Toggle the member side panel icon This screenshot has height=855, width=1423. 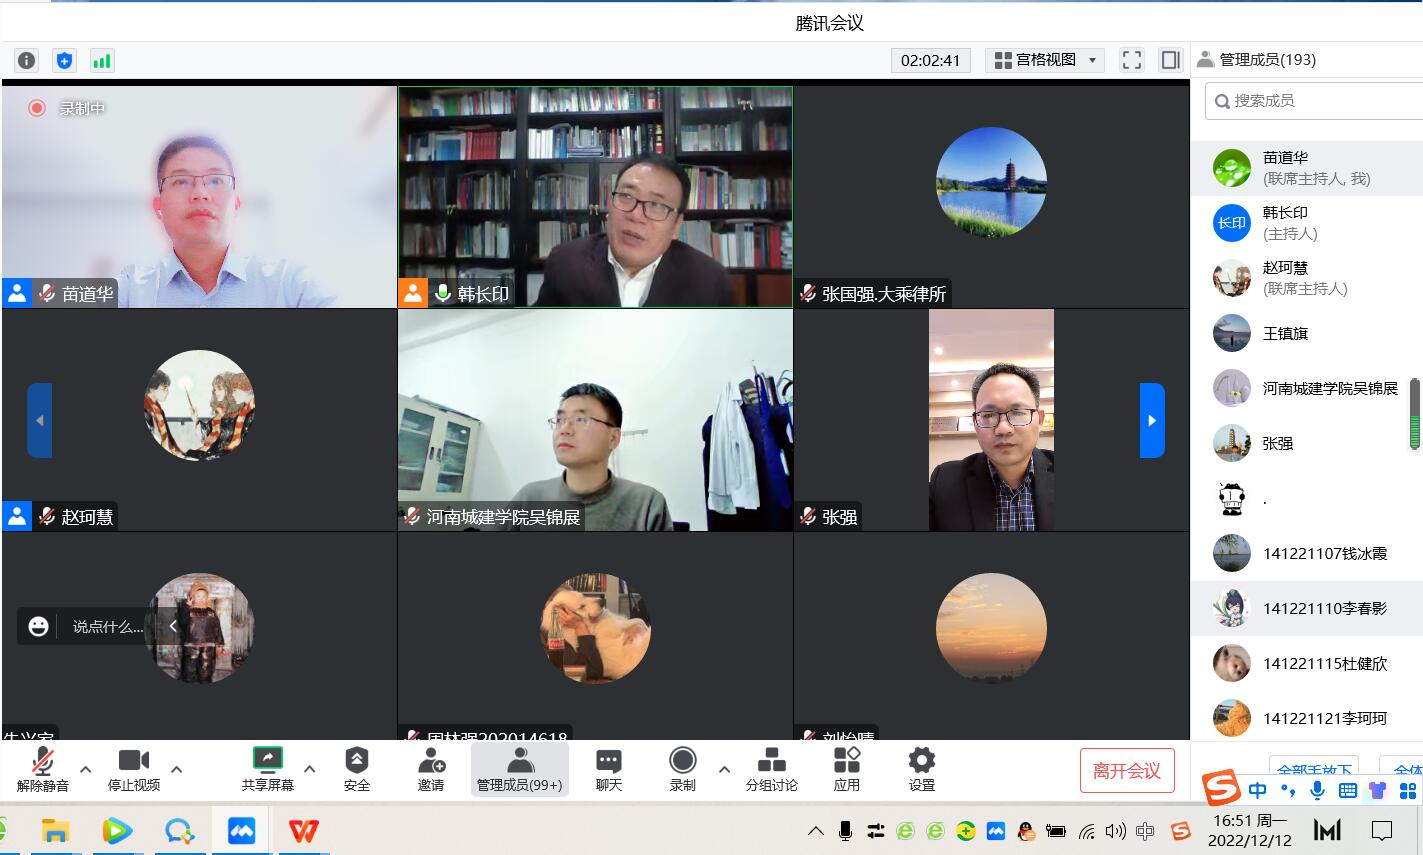(x=1170, y=60)
